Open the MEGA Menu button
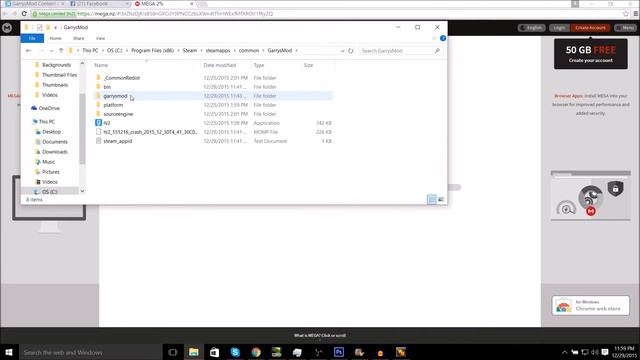This screenshot has width=640, height=360. (625, 28)
